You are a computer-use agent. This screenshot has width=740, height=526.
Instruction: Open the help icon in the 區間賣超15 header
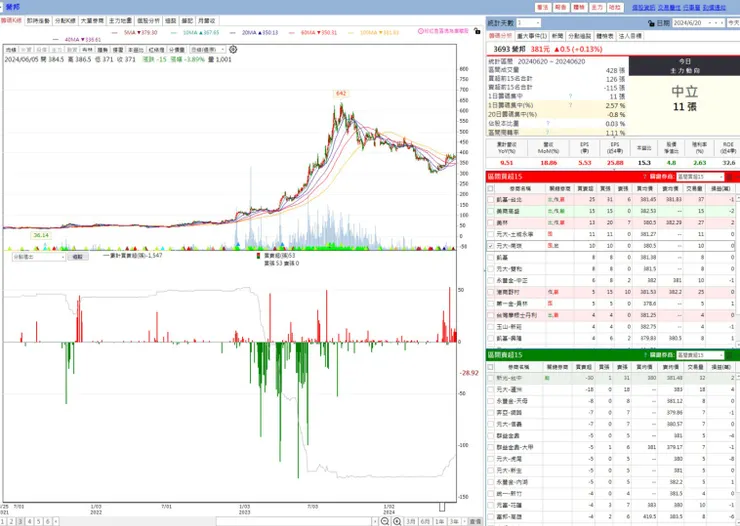645,355
